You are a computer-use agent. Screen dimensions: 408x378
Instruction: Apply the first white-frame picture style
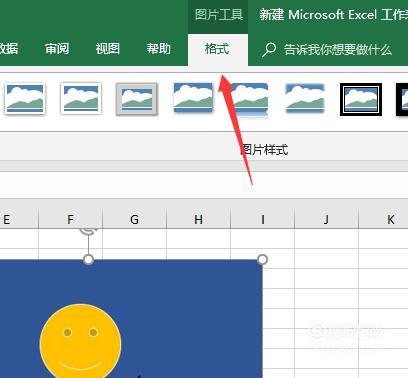coord(25,99)
